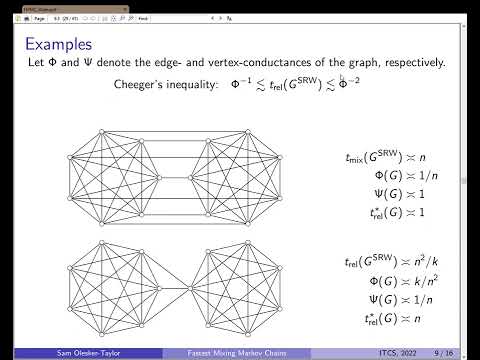
Task: Click the fit page zoom icon
Action: coord(114,19)
